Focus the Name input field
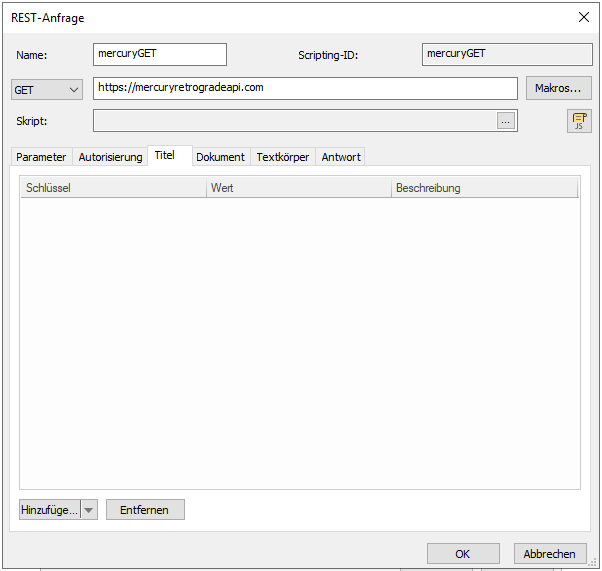This screenshot has height=571, width=602. [x=160, y=55]
